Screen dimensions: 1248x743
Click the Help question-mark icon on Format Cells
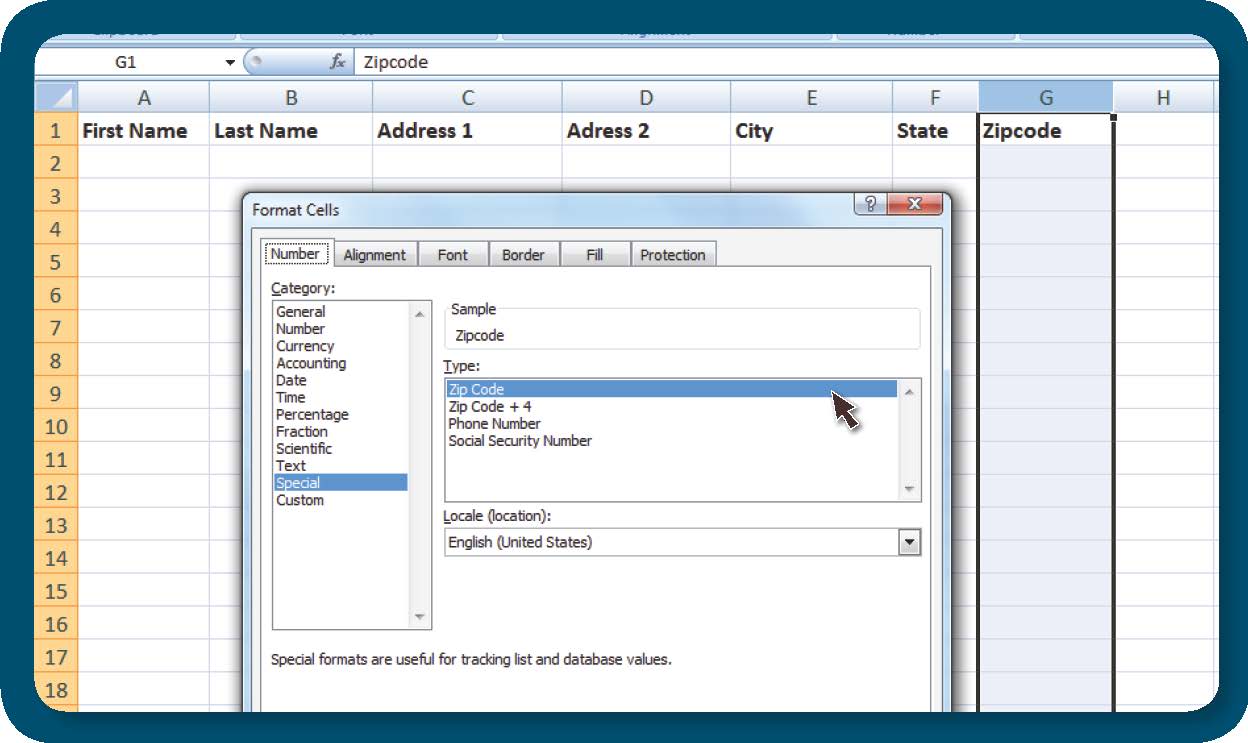point(871,204)
